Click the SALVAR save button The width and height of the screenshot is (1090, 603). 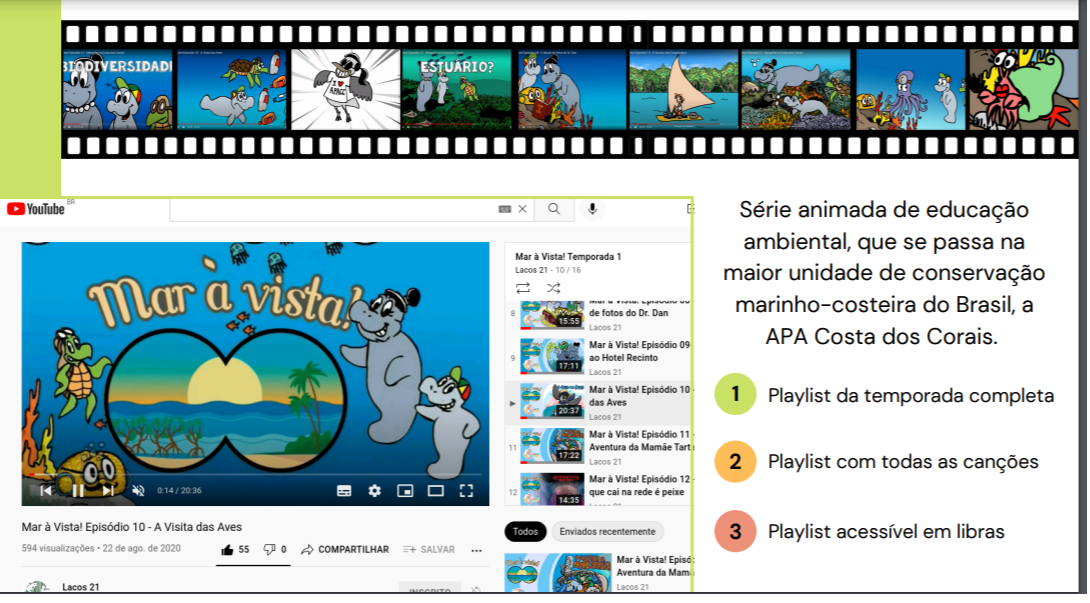tap(429, 549)
